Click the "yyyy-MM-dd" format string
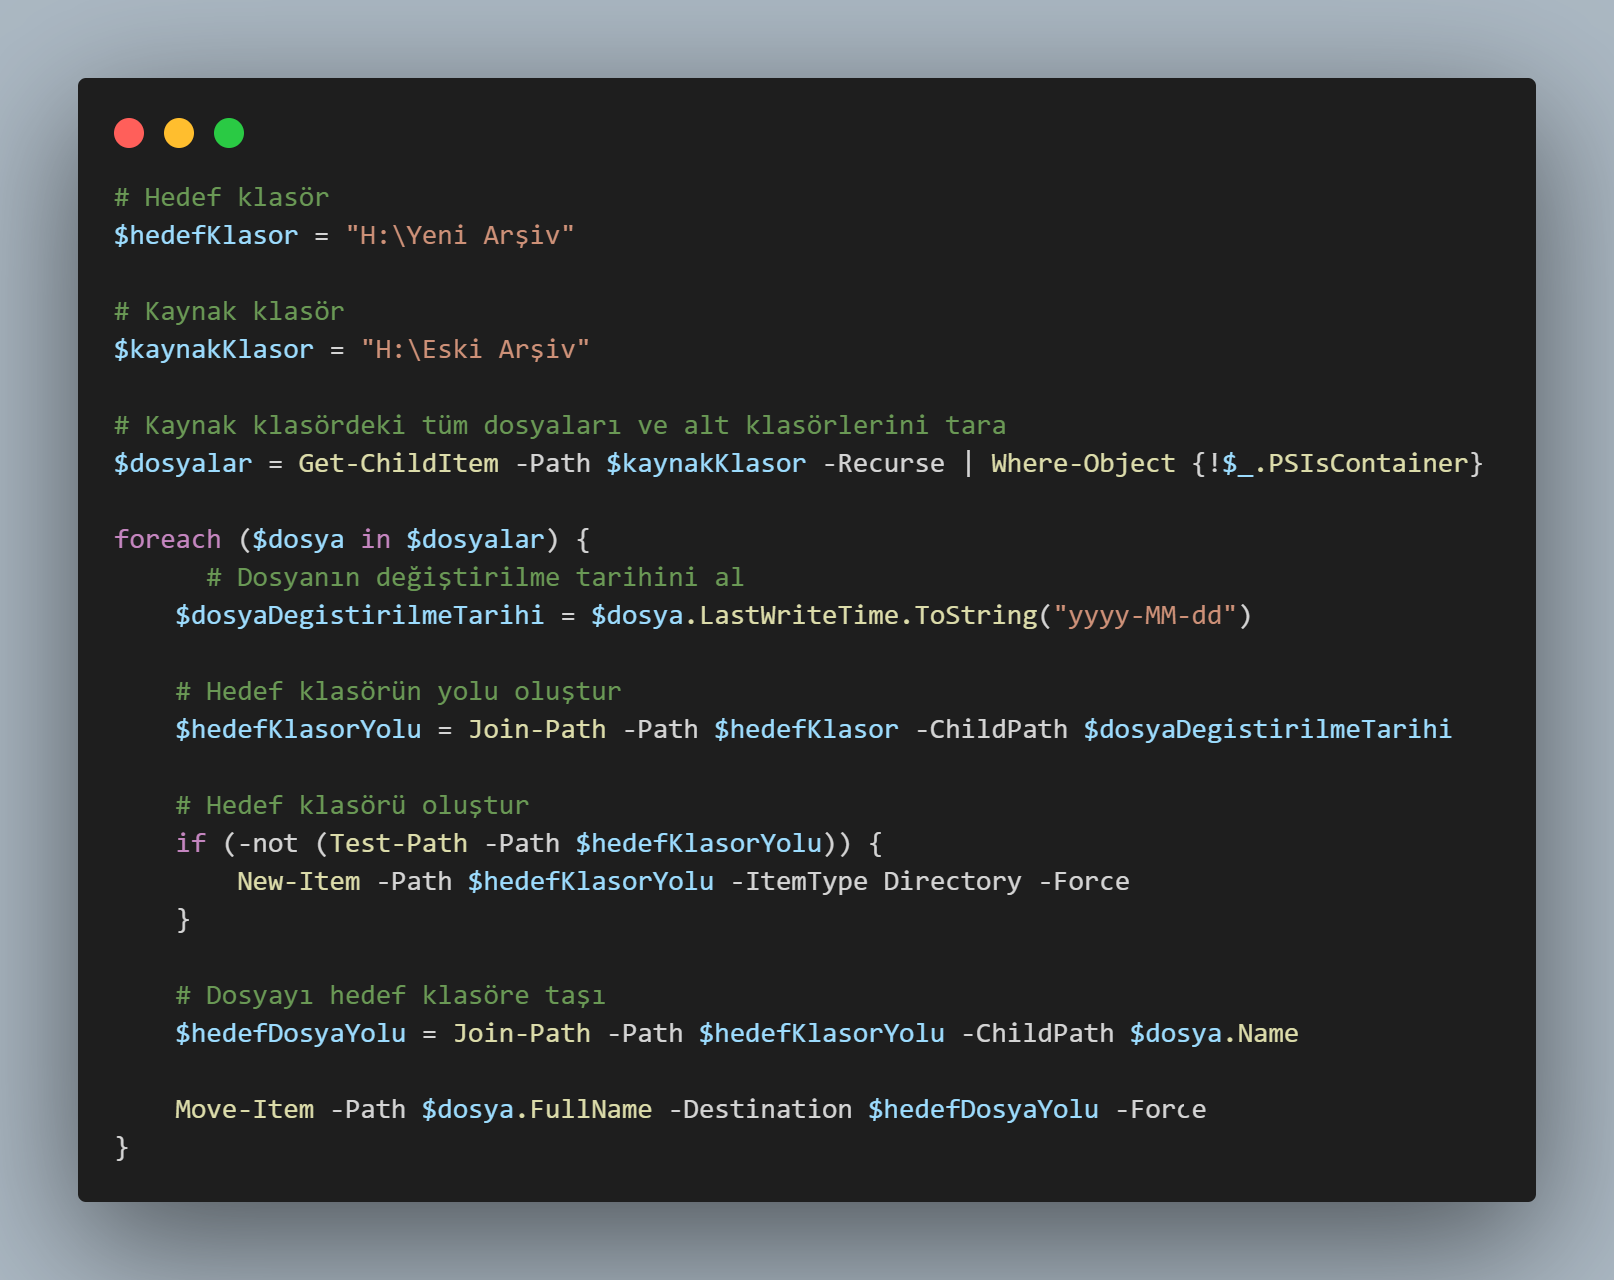This screenshot has width=1614, height=1280. point(1145,615)
